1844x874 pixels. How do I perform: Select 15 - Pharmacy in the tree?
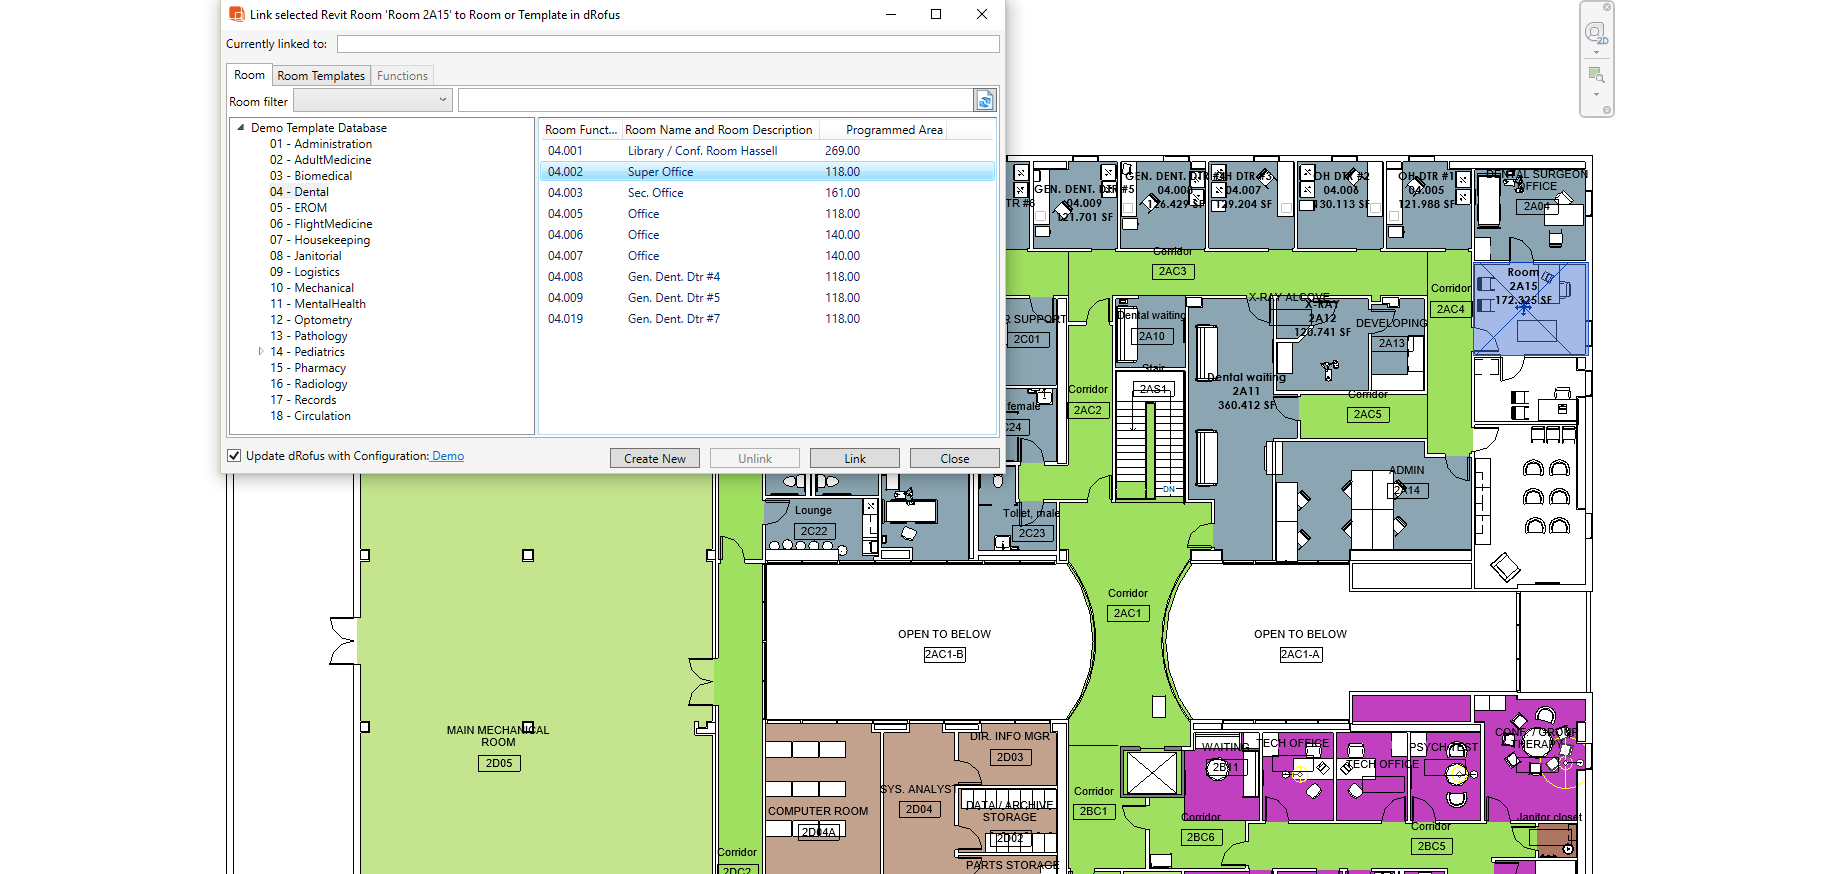click(307, 368)
